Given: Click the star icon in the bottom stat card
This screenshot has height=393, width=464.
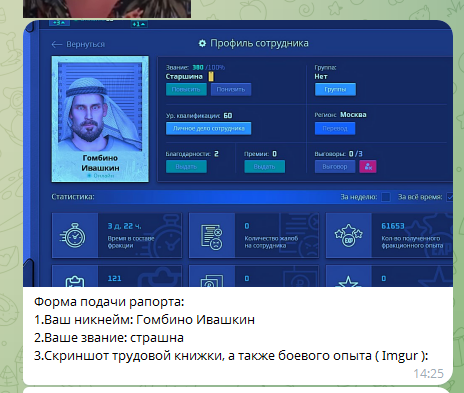Looking at the screenshot, I should click(348, 282).
